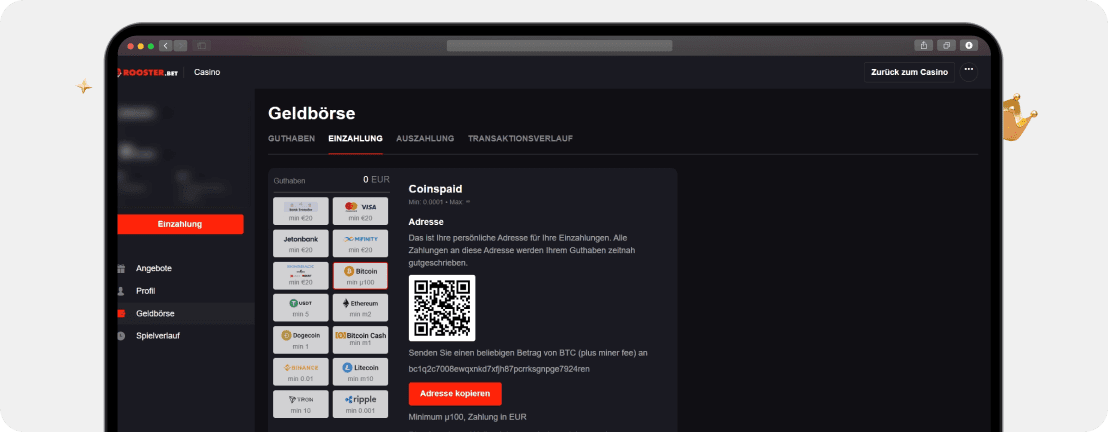Select Bitcoin Cash deposit method

click(x=360, y=339)
